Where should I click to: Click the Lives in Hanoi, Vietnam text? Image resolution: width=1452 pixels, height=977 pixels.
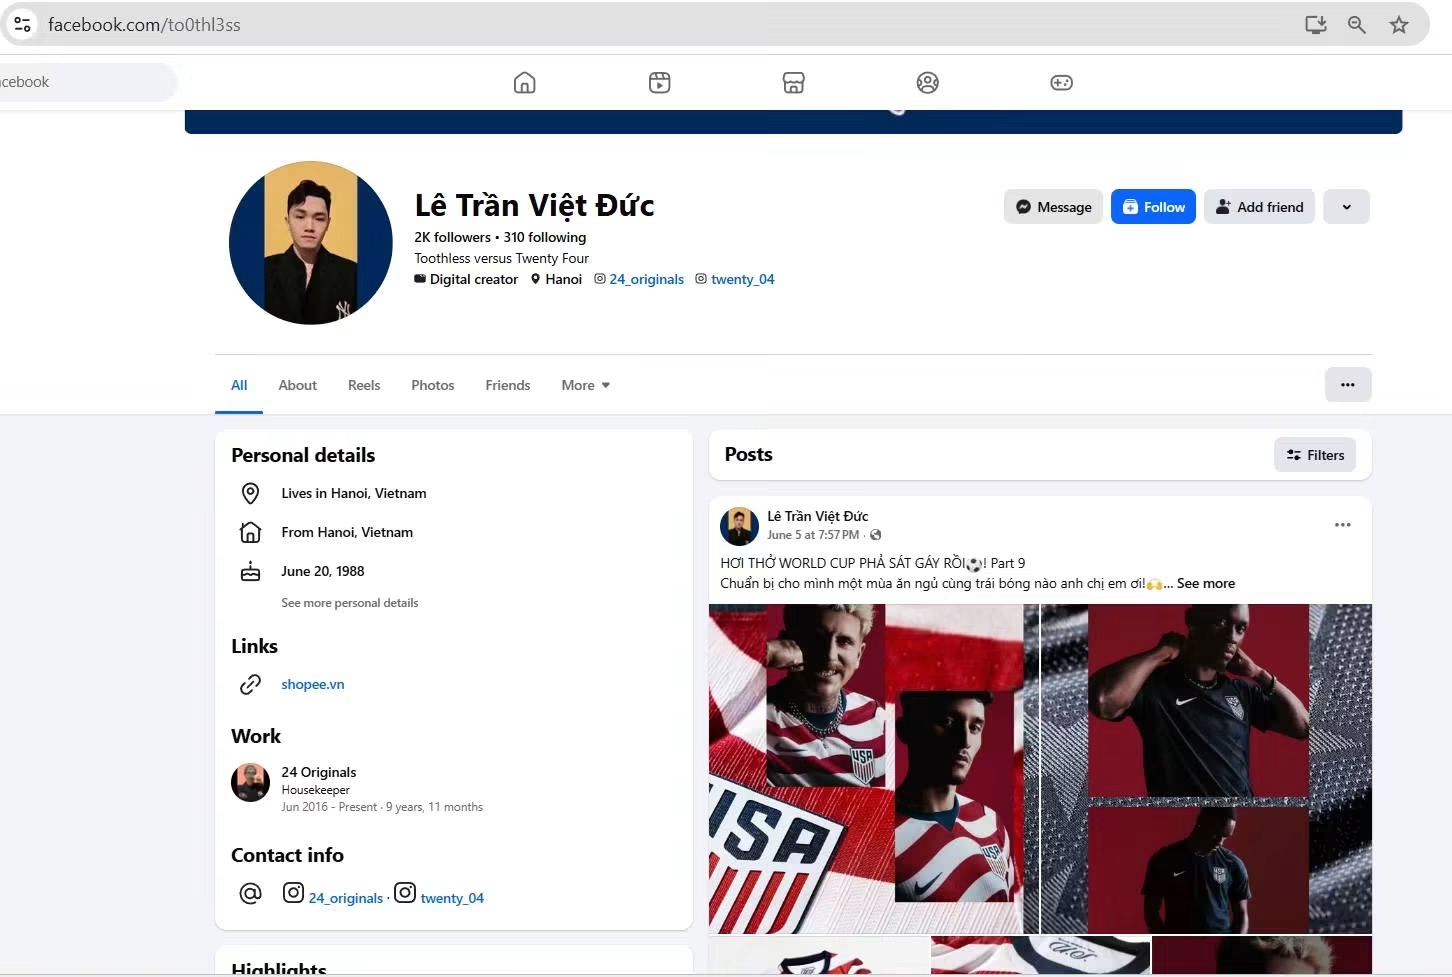pos(354,494)
